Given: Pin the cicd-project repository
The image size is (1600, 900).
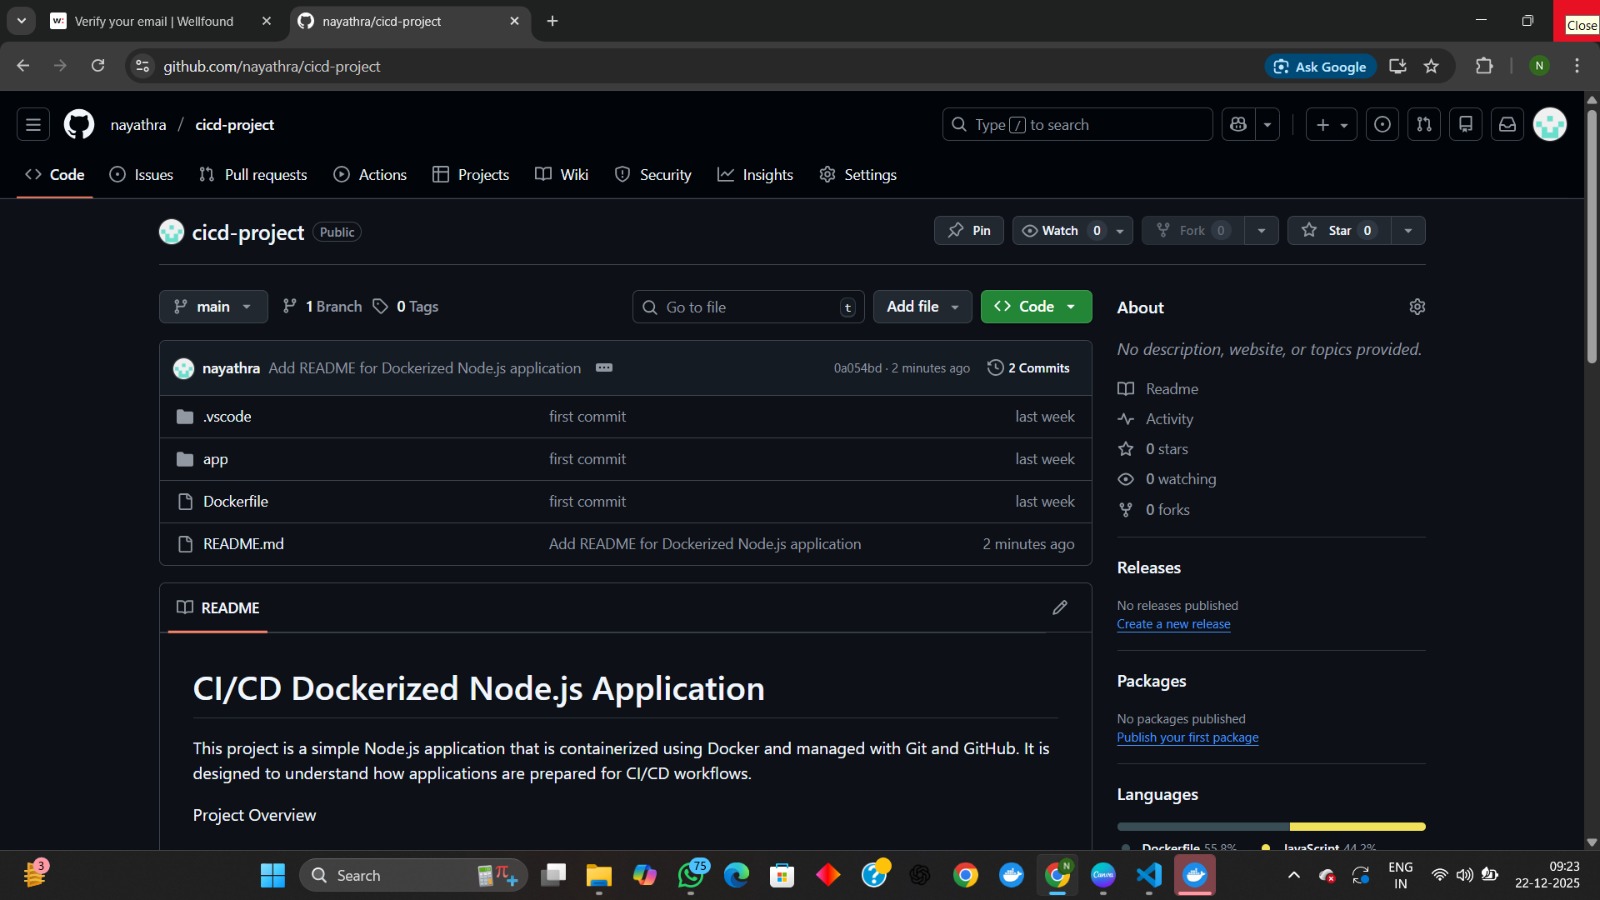Looking at the screenshot, I should pyautogui.click(x=969, y=231).
